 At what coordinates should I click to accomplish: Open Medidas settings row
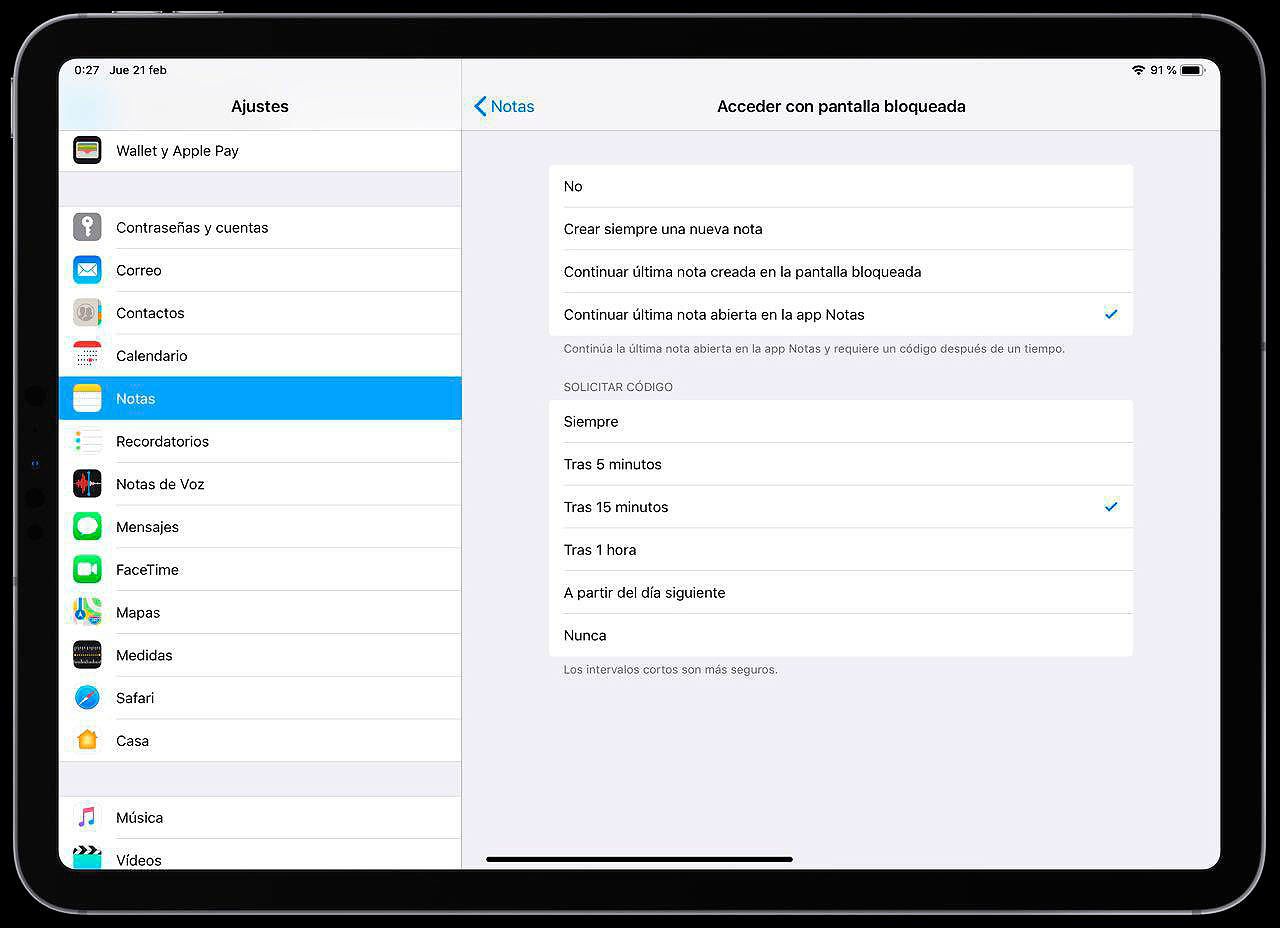coord(260,655)
